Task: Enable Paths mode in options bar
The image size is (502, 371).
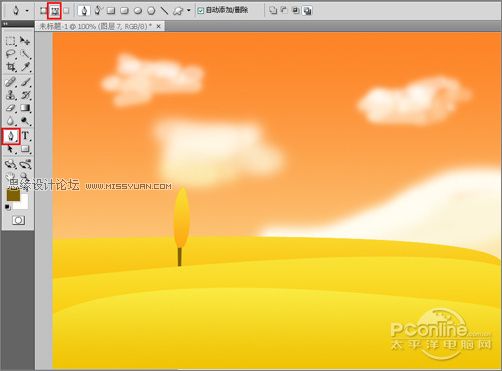Action: [x=55, y=11]
